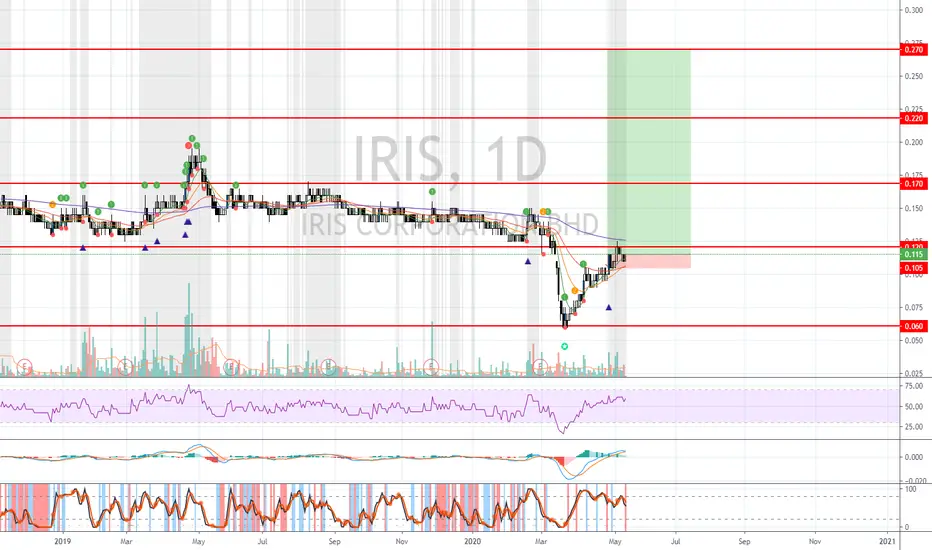This screenshot has height=550, width=932.
Task: Click the 2019 label on the time axis
Action: (x=62, y=541)
